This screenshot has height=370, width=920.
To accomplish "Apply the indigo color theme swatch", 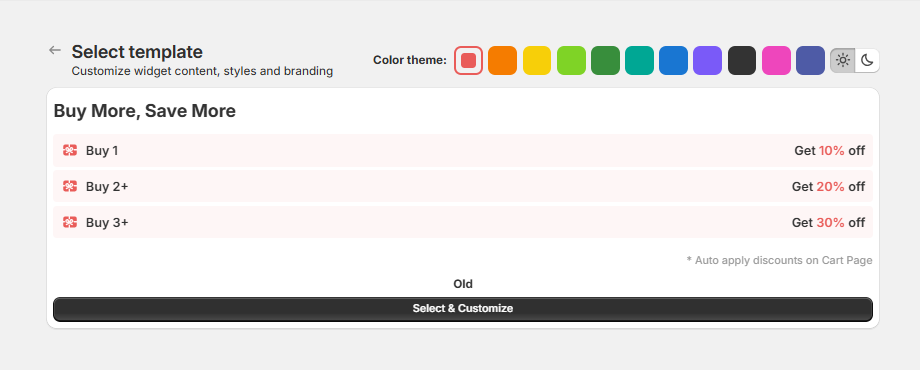I will point(810,60).
